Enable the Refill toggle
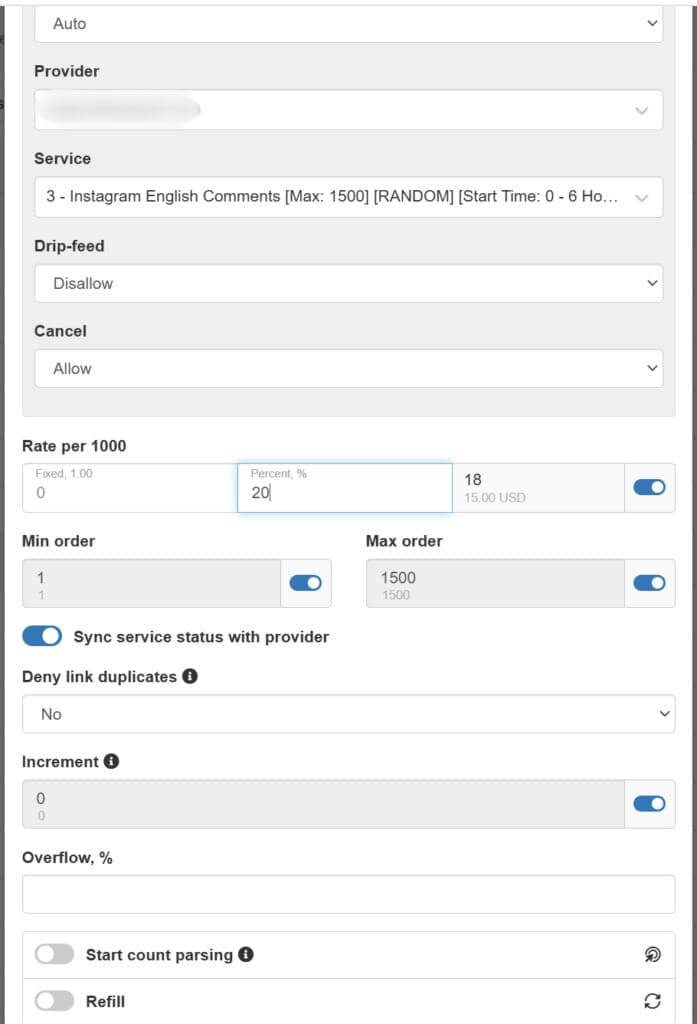Image resolution: width=697 pixels, height=1024 pixels. (x=54, y=1001)
